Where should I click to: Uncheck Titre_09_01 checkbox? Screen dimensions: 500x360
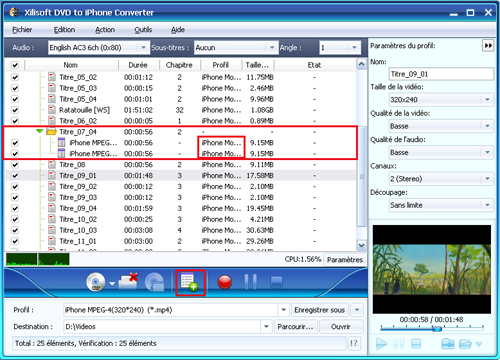click(15, 175)
